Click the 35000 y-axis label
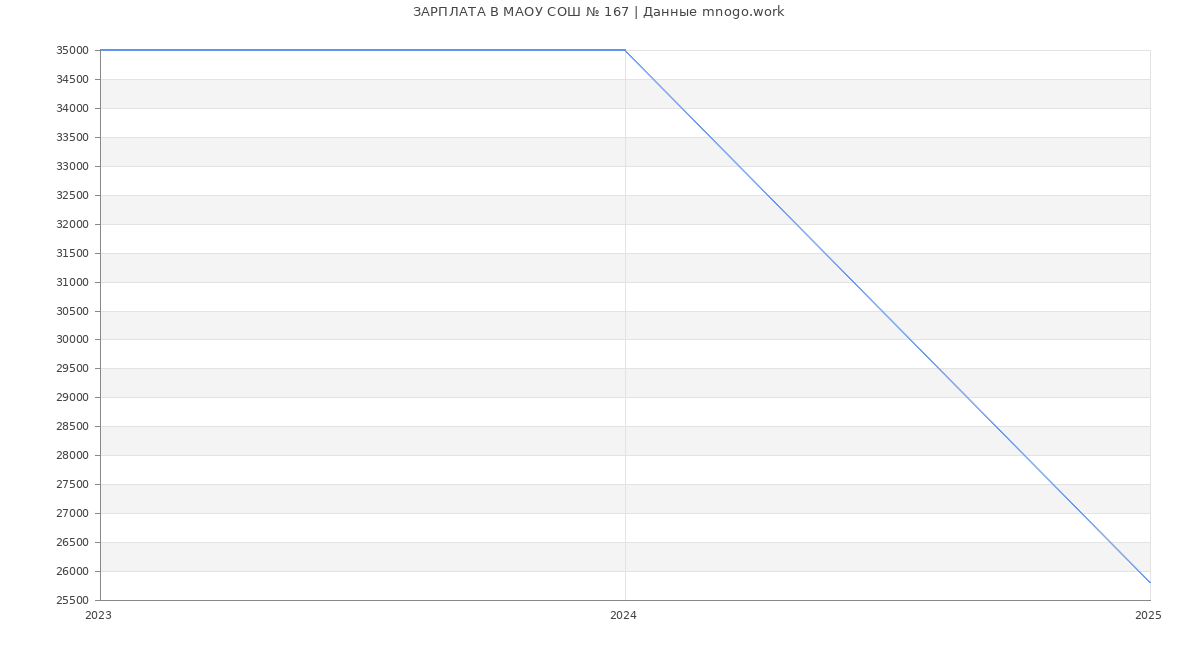Image resolution: width=1200 pixels, height=650 pixels. pos(73,51)
